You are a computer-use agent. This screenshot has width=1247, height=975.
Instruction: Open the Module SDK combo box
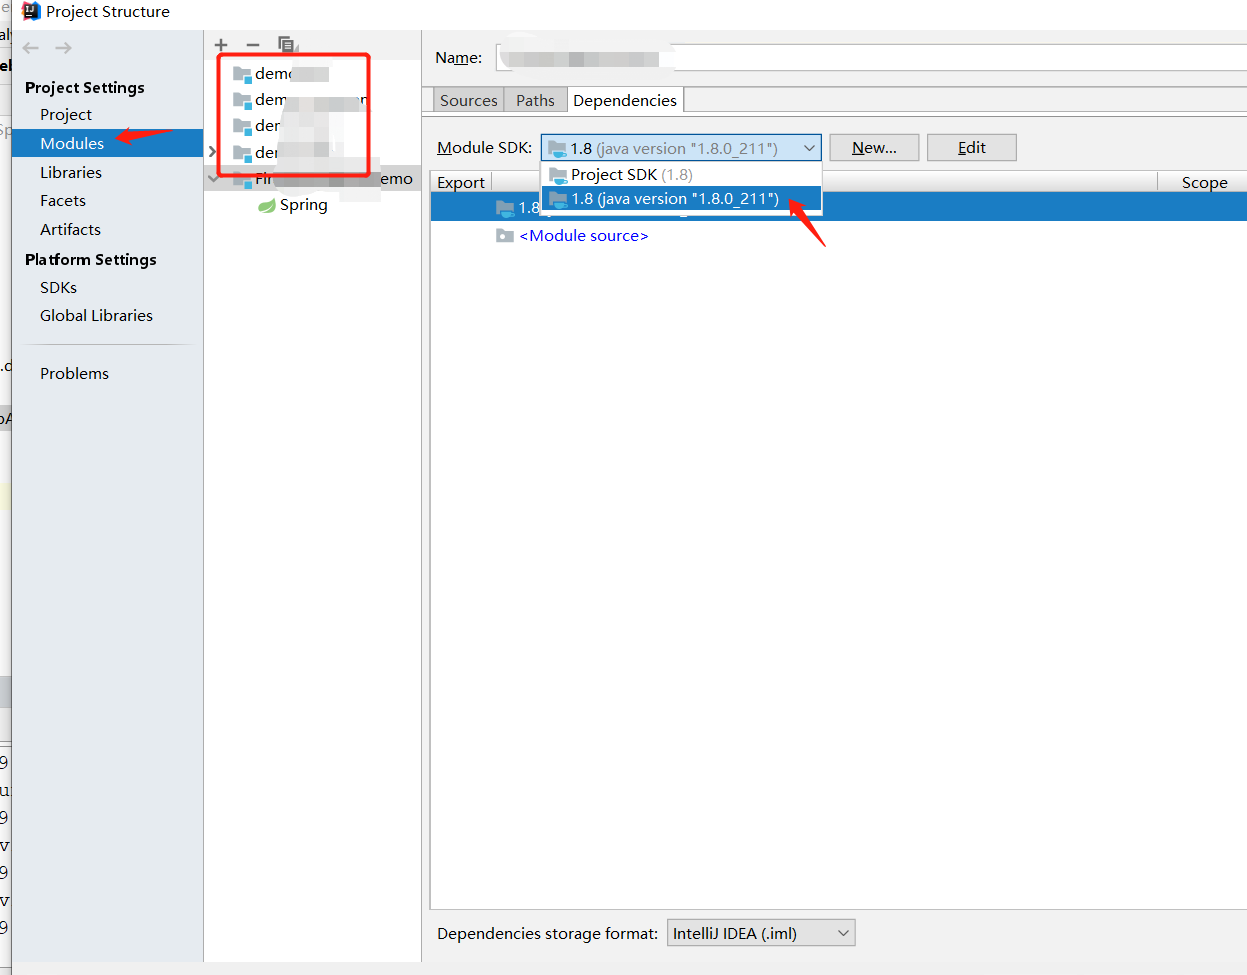click(x=681, y=148)
